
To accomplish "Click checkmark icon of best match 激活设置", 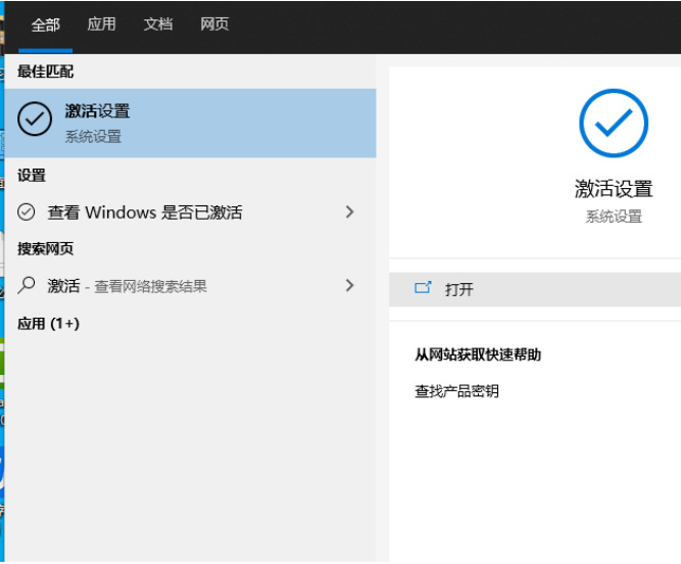I will [x=35, y=121].
